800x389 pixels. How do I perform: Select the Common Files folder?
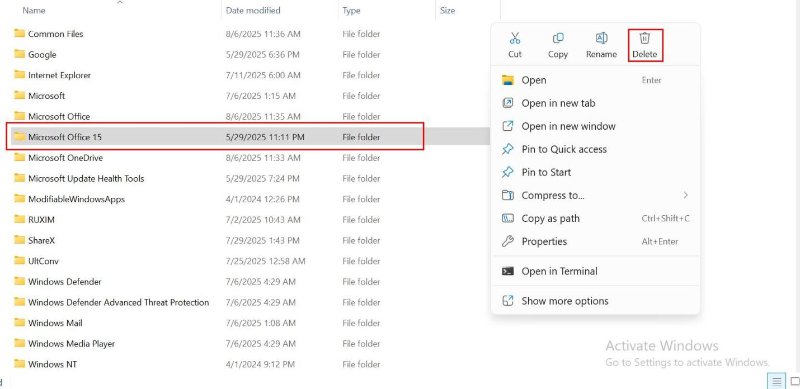56,34
